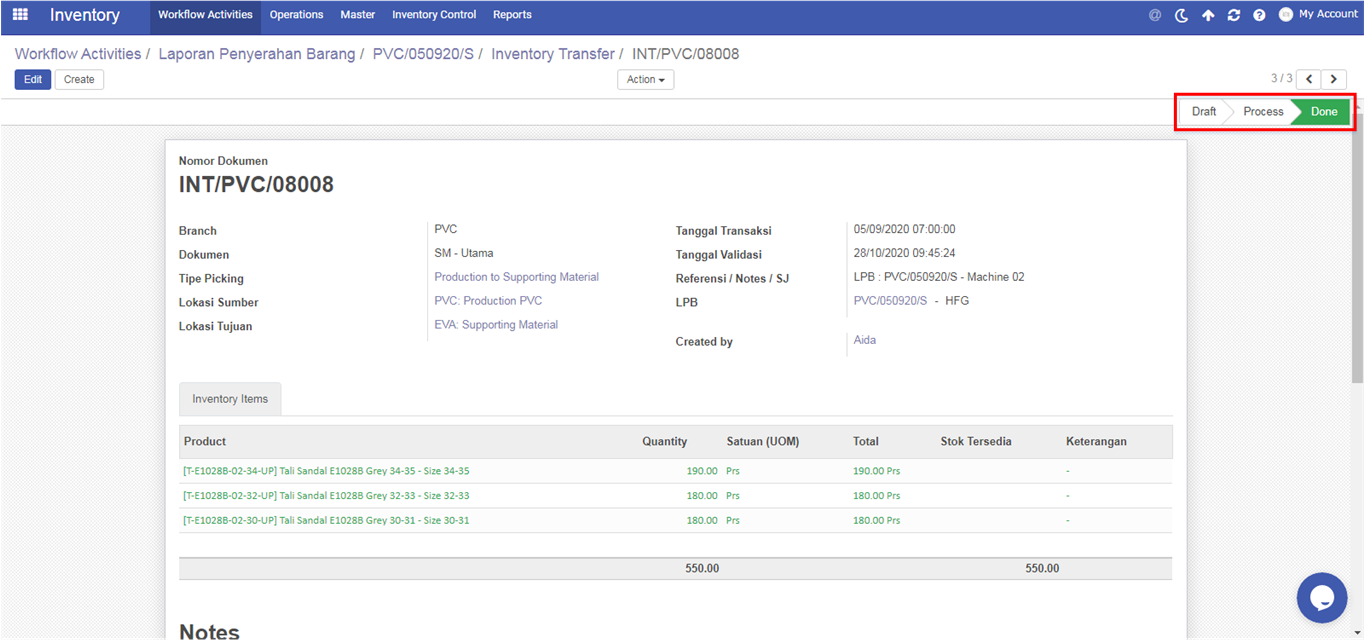
Task: Click the Edit button
Action: click(33, 79)
